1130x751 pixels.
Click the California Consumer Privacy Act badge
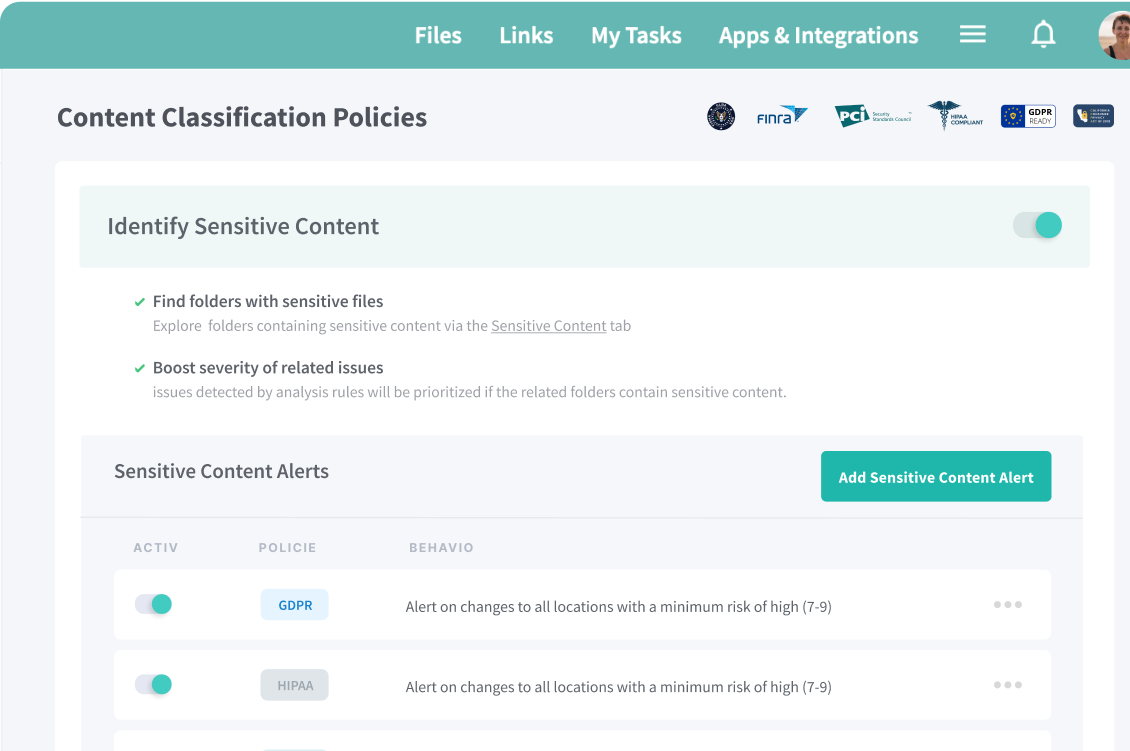[x=1093, y=116]
